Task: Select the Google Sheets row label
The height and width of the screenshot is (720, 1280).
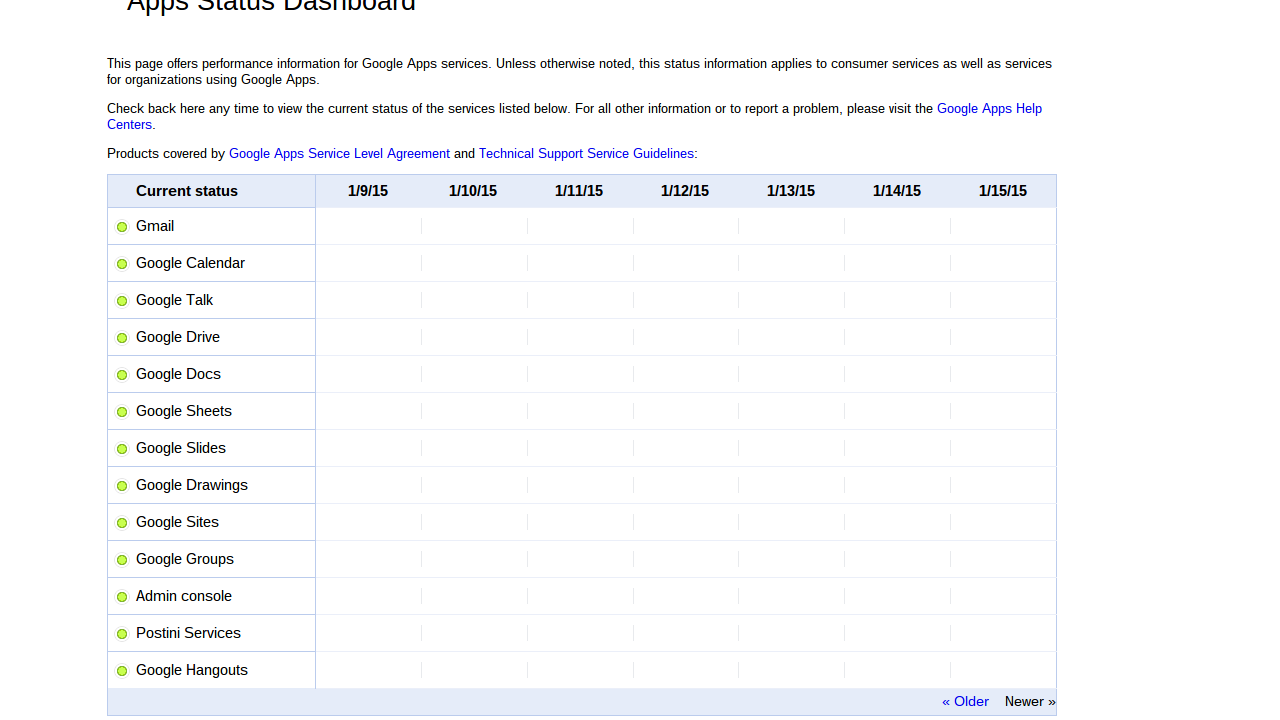Action: (x=184, y=411)
